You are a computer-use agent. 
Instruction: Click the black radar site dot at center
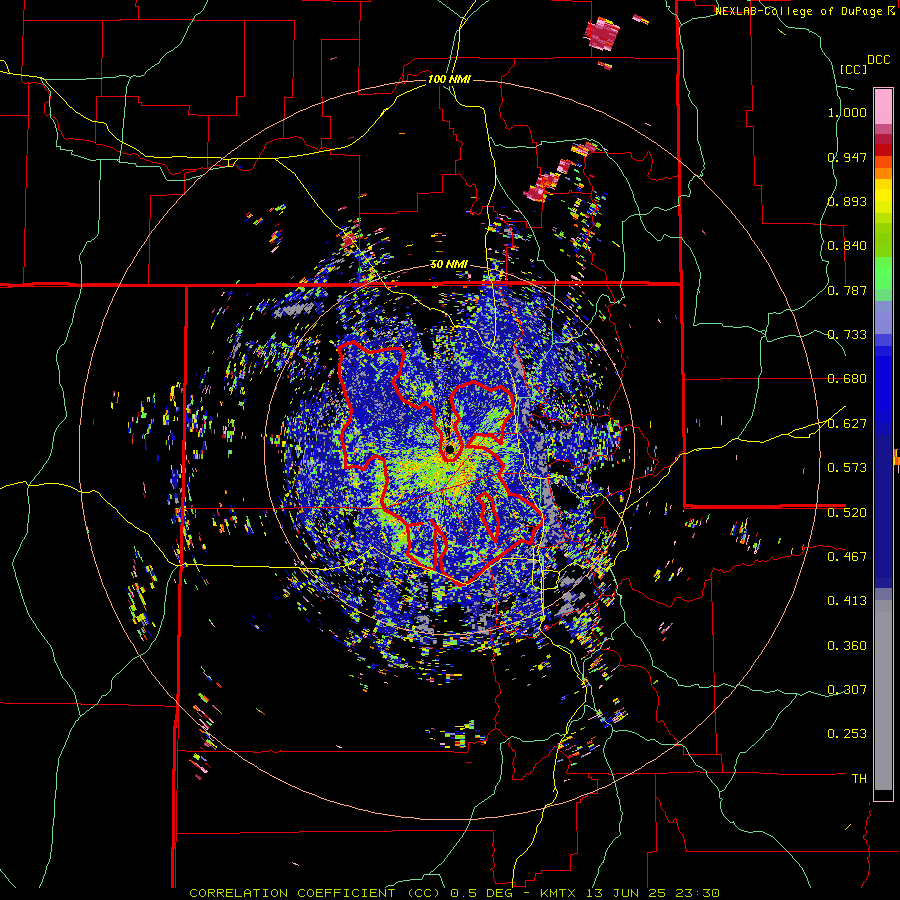pyautogui.click(x=449, y=448)
